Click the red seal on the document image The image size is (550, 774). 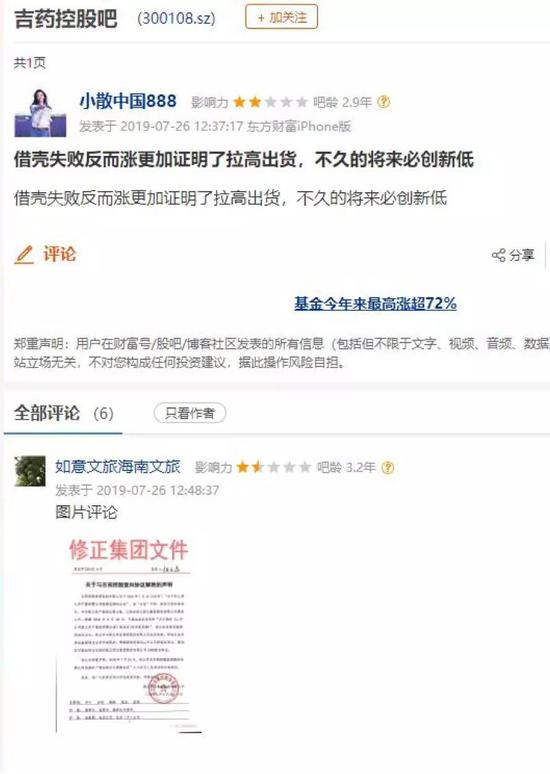coord(164,688)
